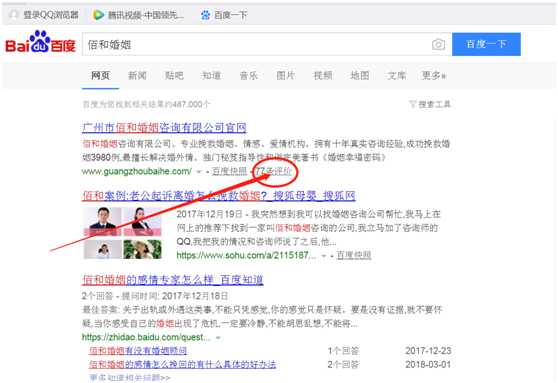
Task: Switch to the 地图 tab
Action: coord(360,75)
